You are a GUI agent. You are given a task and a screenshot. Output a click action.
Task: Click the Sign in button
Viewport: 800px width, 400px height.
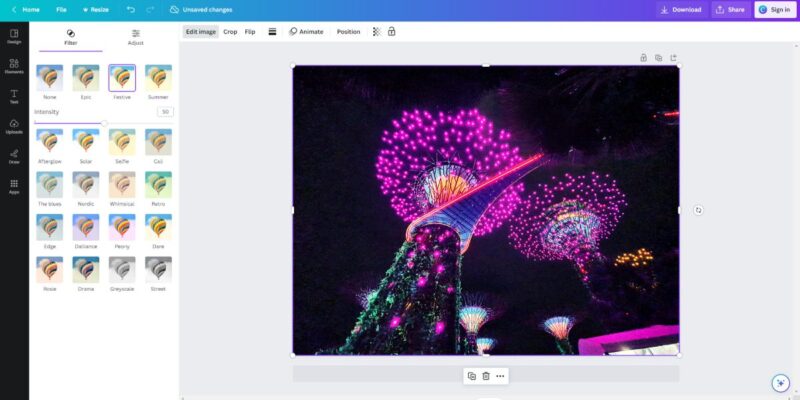pyautogui.click(x=775, y=10)
